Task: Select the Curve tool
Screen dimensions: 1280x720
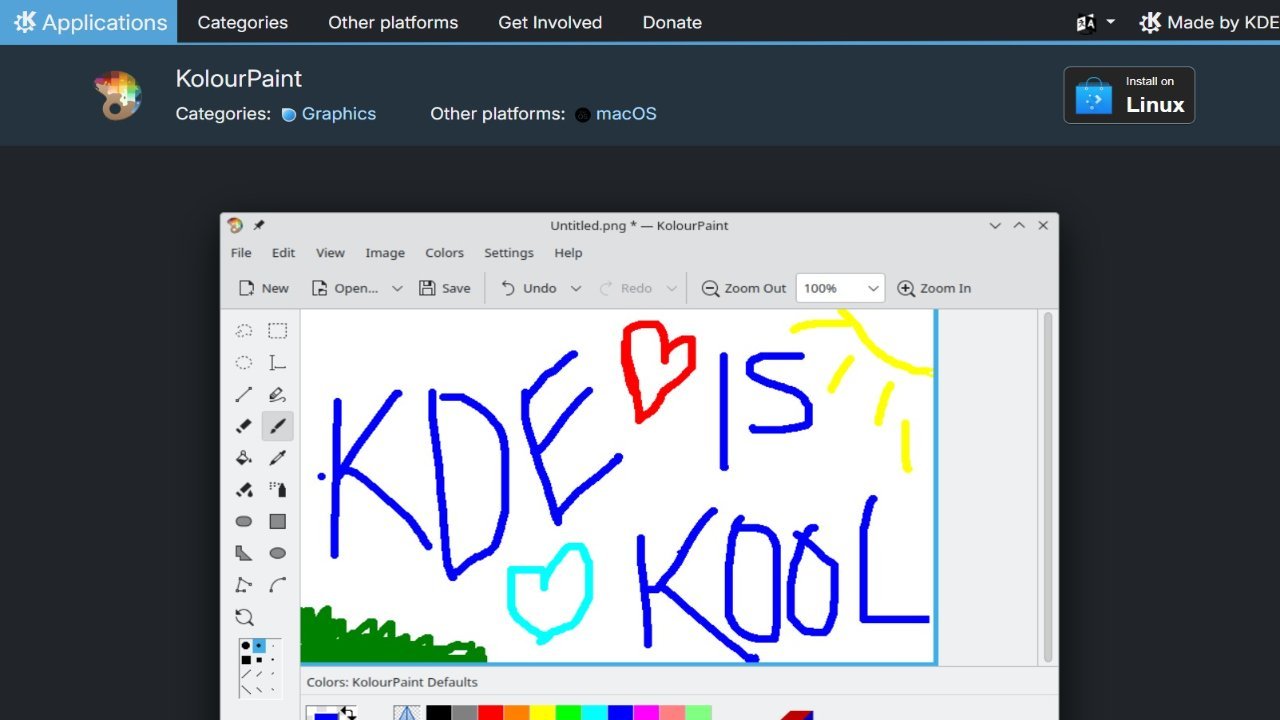Action: [x=278, y=585]
